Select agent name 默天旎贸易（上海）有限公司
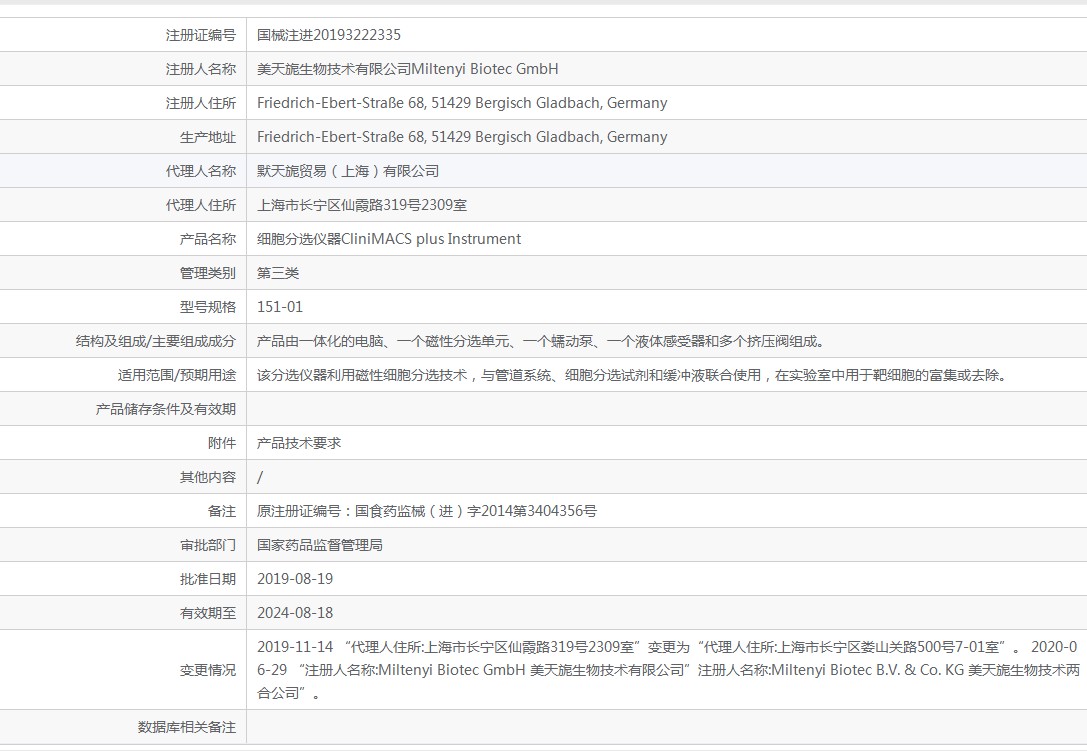 tap(348, 171)
